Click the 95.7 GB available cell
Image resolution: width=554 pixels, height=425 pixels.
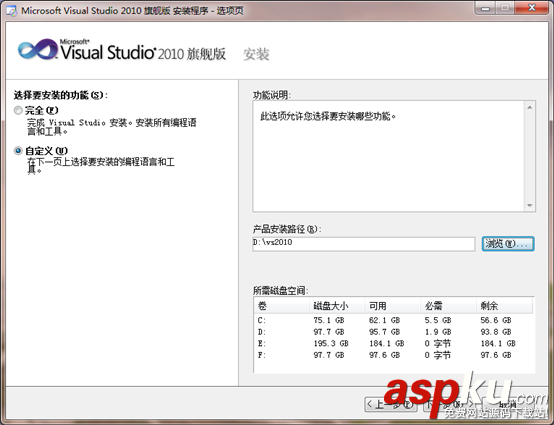tap(384, 332)
